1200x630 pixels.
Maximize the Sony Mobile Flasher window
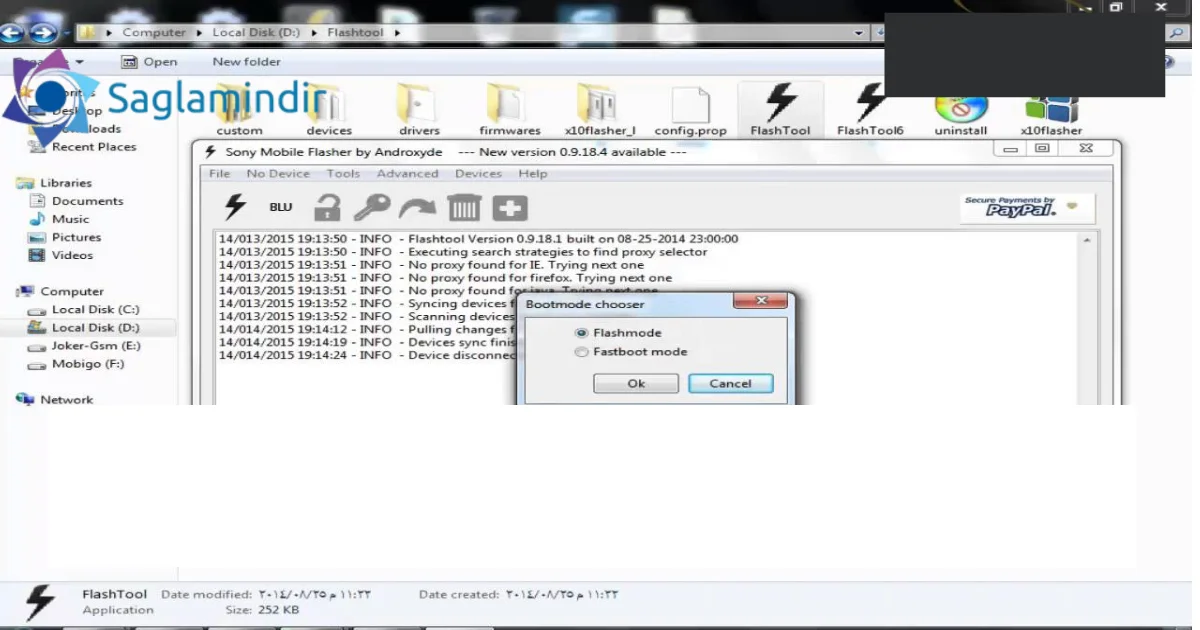point(1043,148)
